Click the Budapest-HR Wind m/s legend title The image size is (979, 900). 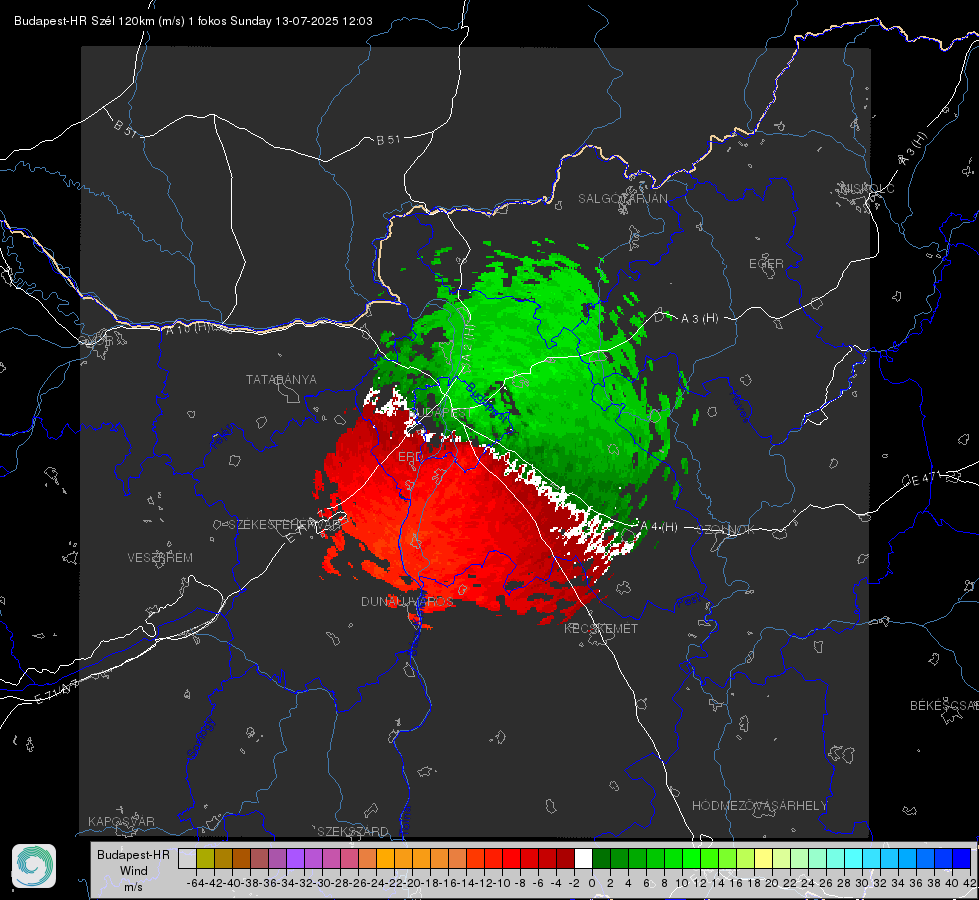(x=134, y=871)
